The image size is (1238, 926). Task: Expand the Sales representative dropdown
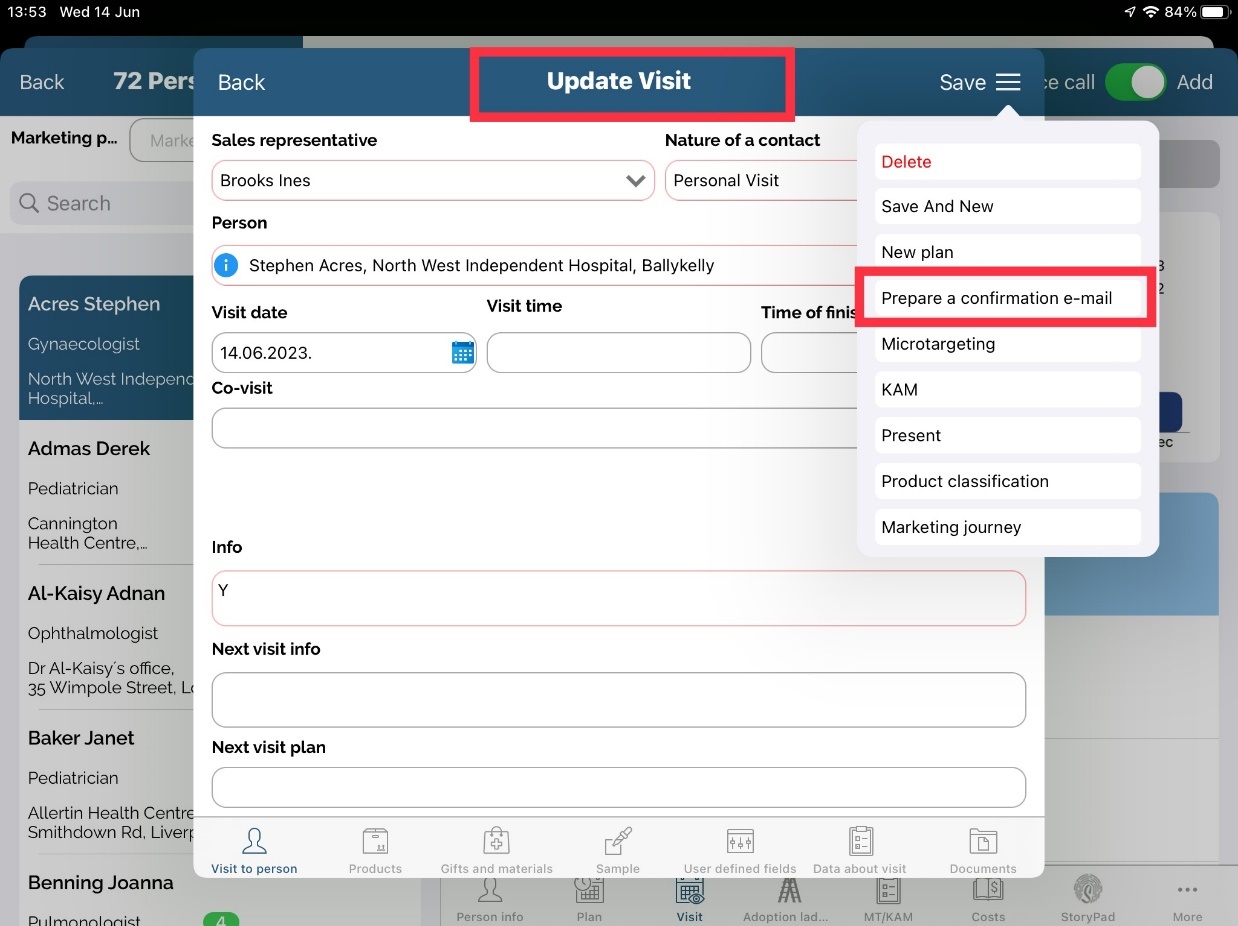pos(634,181)
